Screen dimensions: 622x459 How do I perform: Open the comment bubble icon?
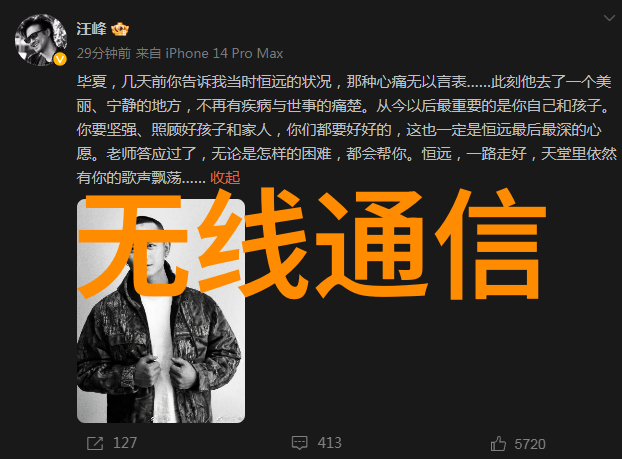coord(299,443)
